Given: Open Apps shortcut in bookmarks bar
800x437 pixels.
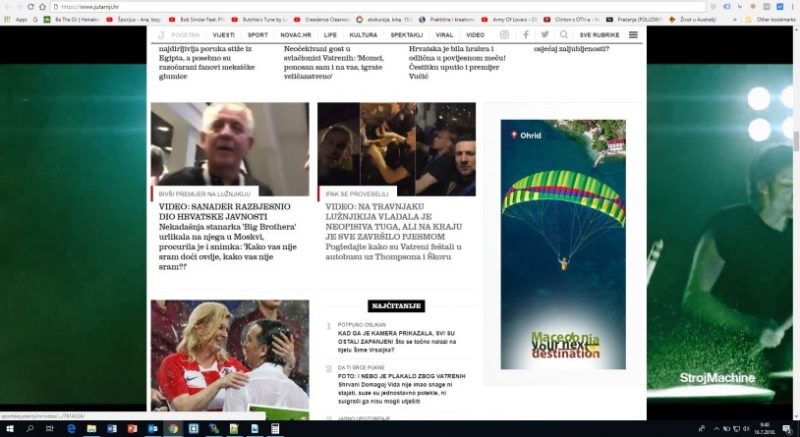Looking at the screenshot, I should pyautogui.click(x=16, y=19).
